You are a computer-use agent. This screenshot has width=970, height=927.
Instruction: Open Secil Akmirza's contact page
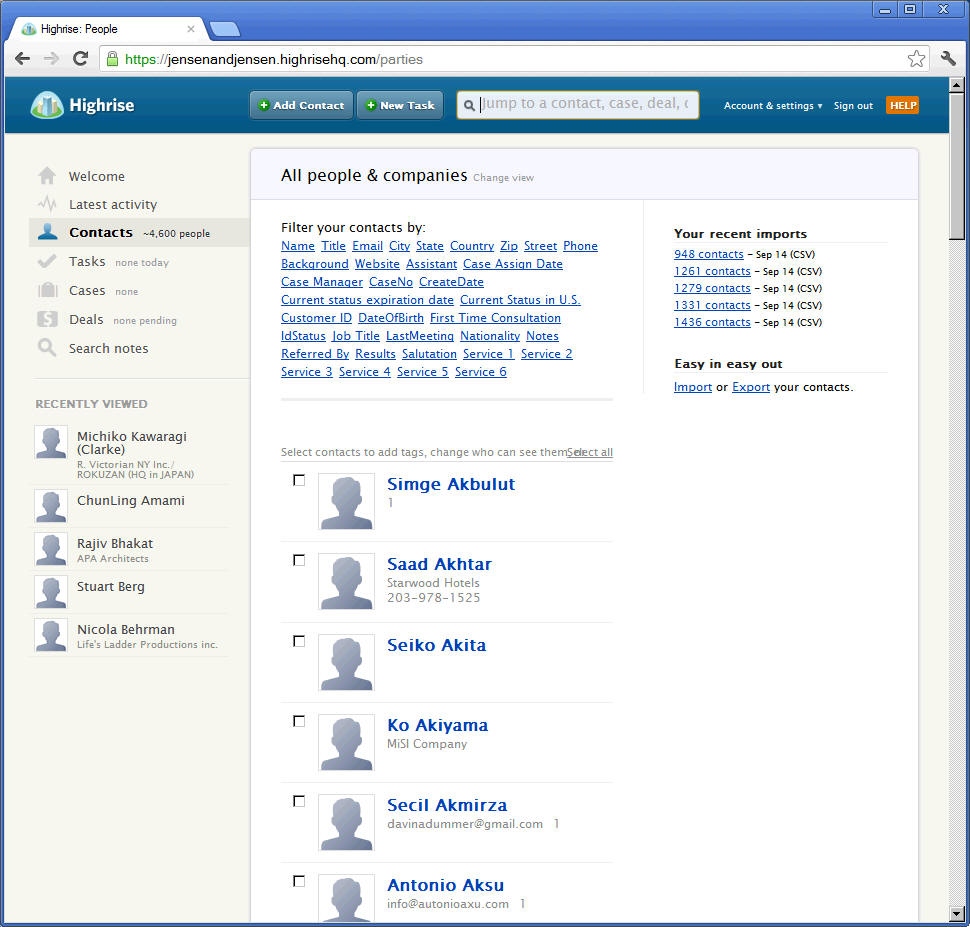pos(447,804)
